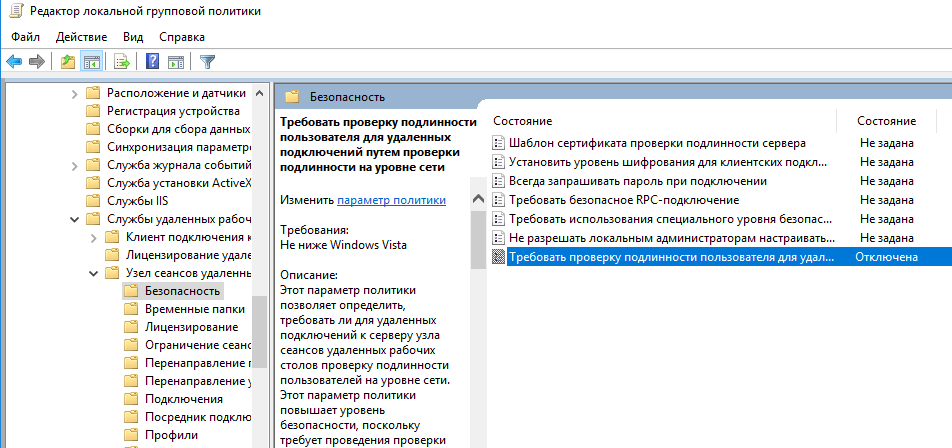Toggle the Show/Hide Console Tree icon
Image resolution: width=952 pixels, height=448 pixels.
(x=91, y=62)
